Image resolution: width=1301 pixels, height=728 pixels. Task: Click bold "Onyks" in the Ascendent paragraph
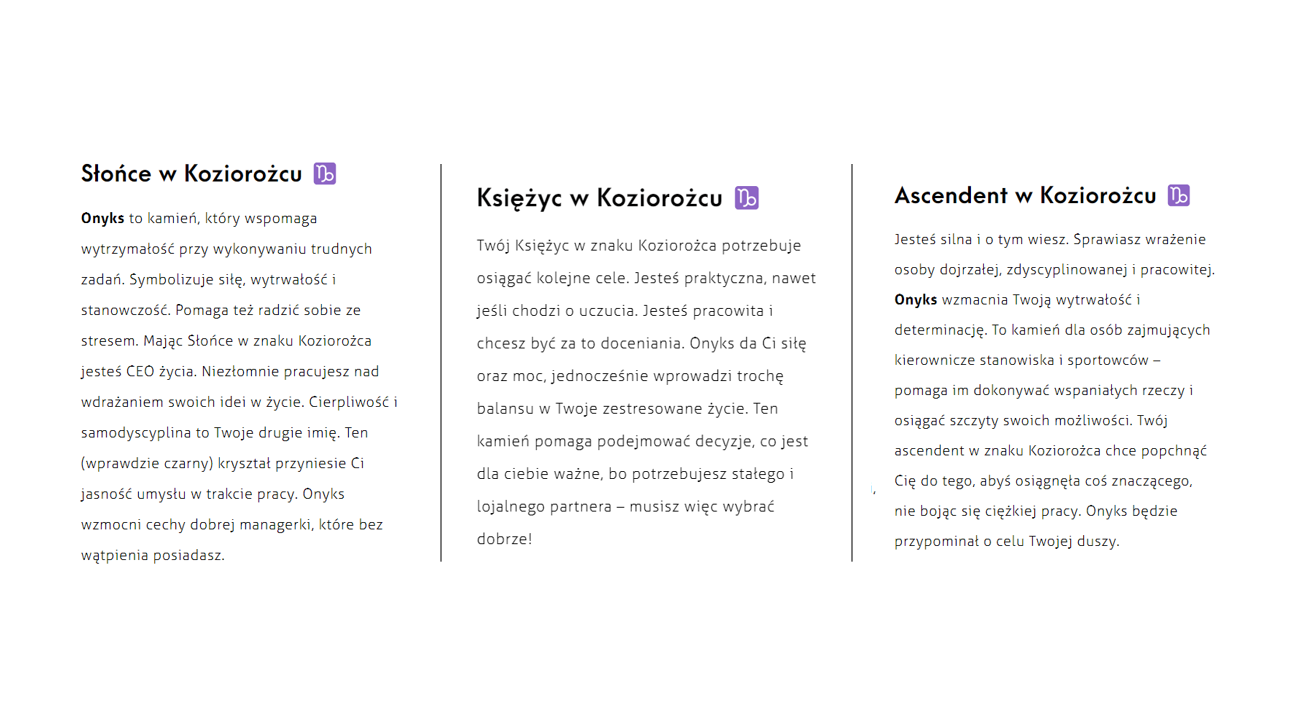click(x=915, y=300)
